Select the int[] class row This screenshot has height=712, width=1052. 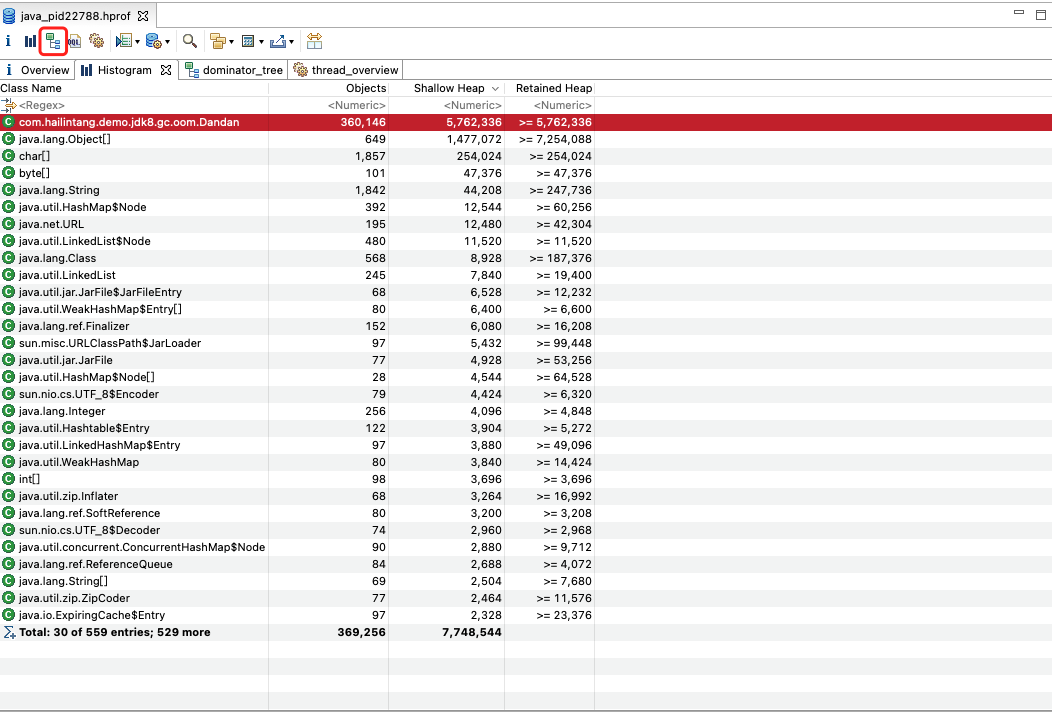[x=526, y=479]
